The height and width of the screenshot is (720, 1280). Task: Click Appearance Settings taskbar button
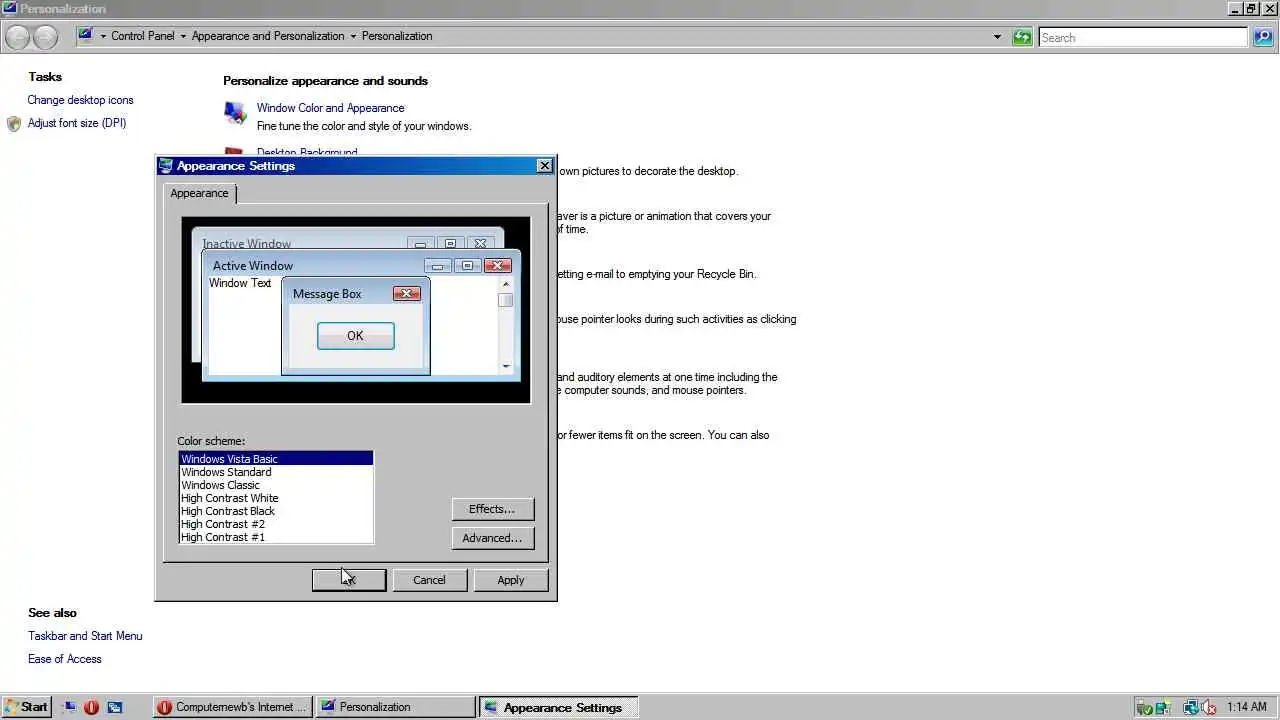point(558,707)
